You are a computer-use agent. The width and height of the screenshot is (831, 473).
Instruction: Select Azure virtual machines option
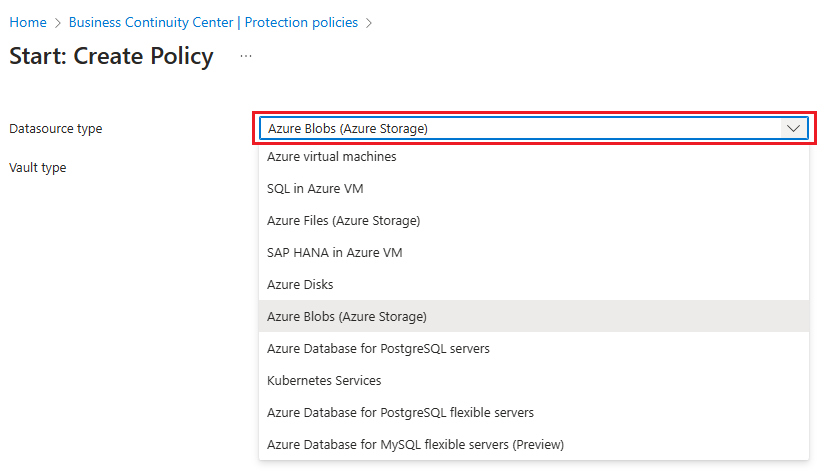pyautogui.click(x=332, y=157)
